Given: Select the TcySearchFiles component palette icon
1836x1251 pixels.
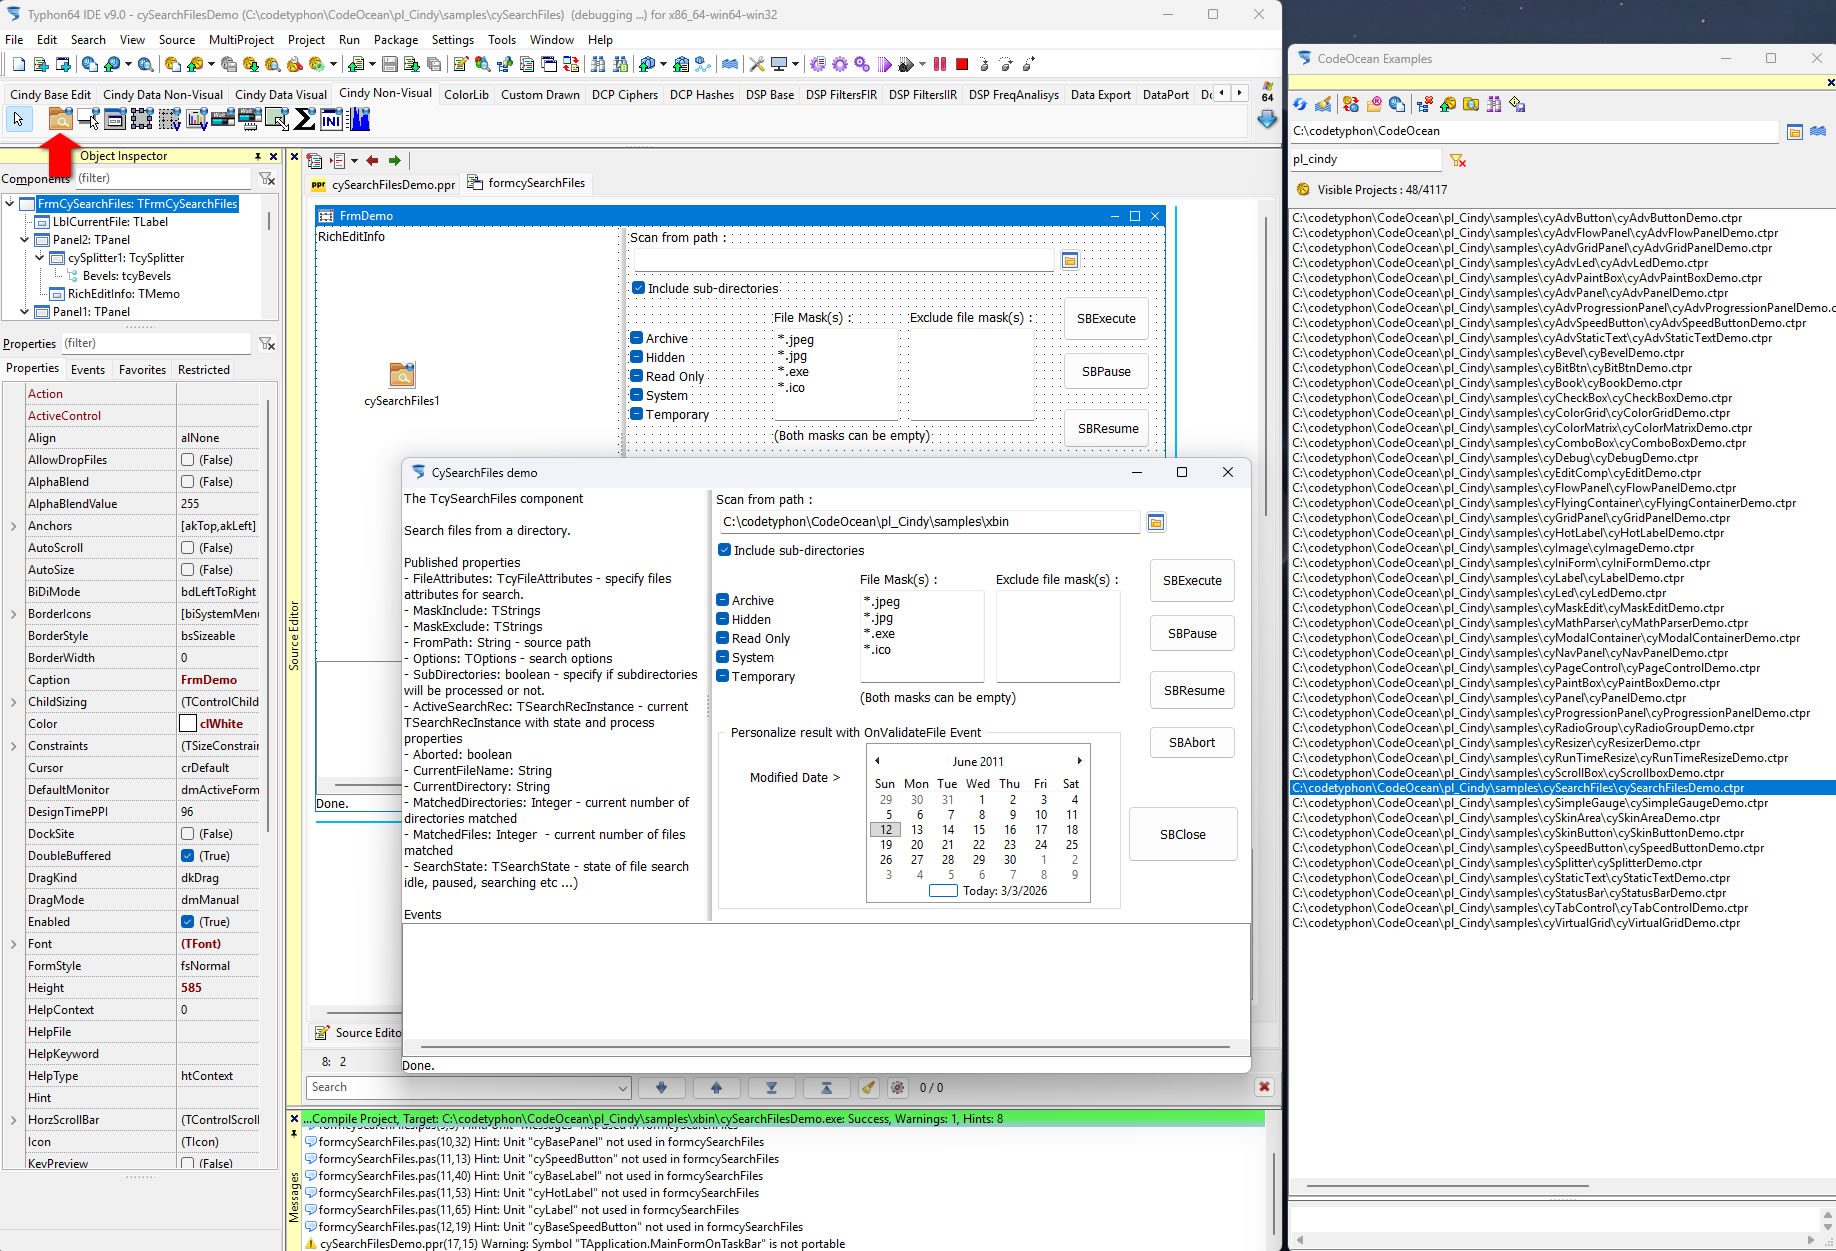Looking at the screenshot, I should coord(60,120).
